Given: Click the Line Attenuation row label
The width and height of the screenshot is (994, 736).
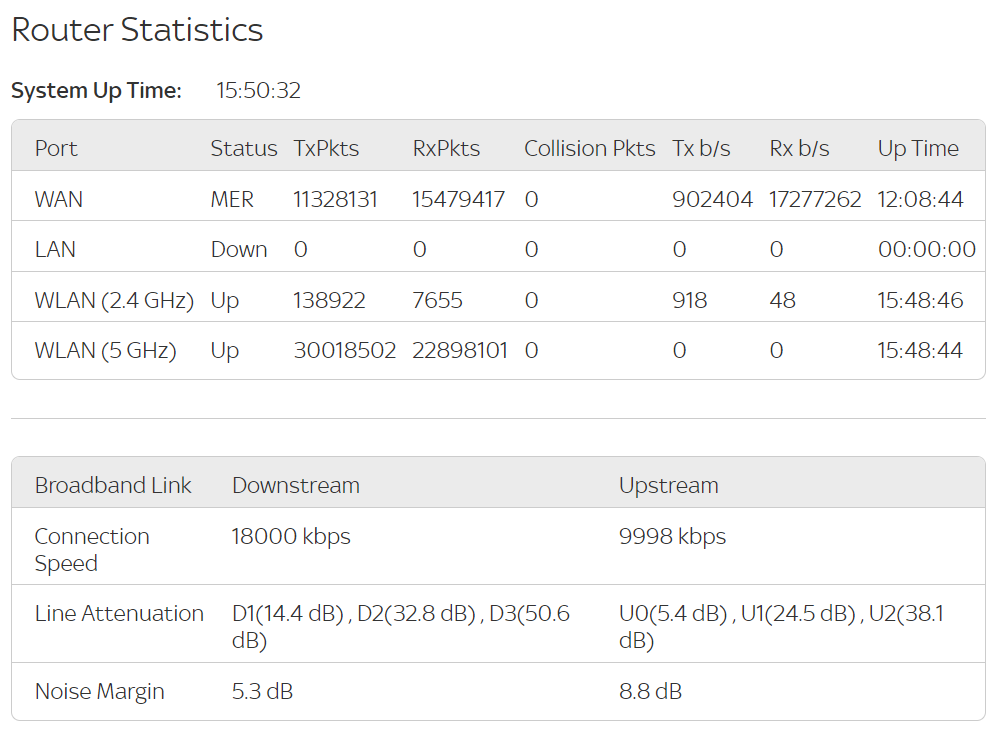Looking at the screenshot, I should pos(119,614).
